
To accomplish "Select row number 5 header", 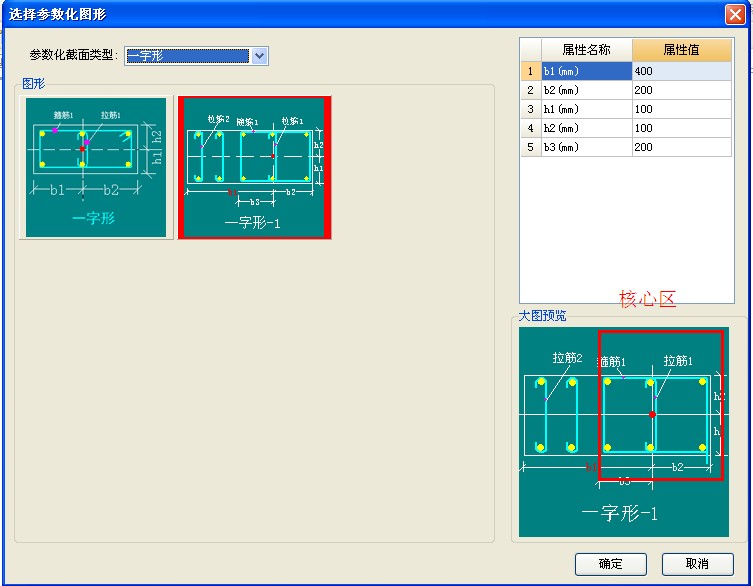I will (x=530, y=147).
